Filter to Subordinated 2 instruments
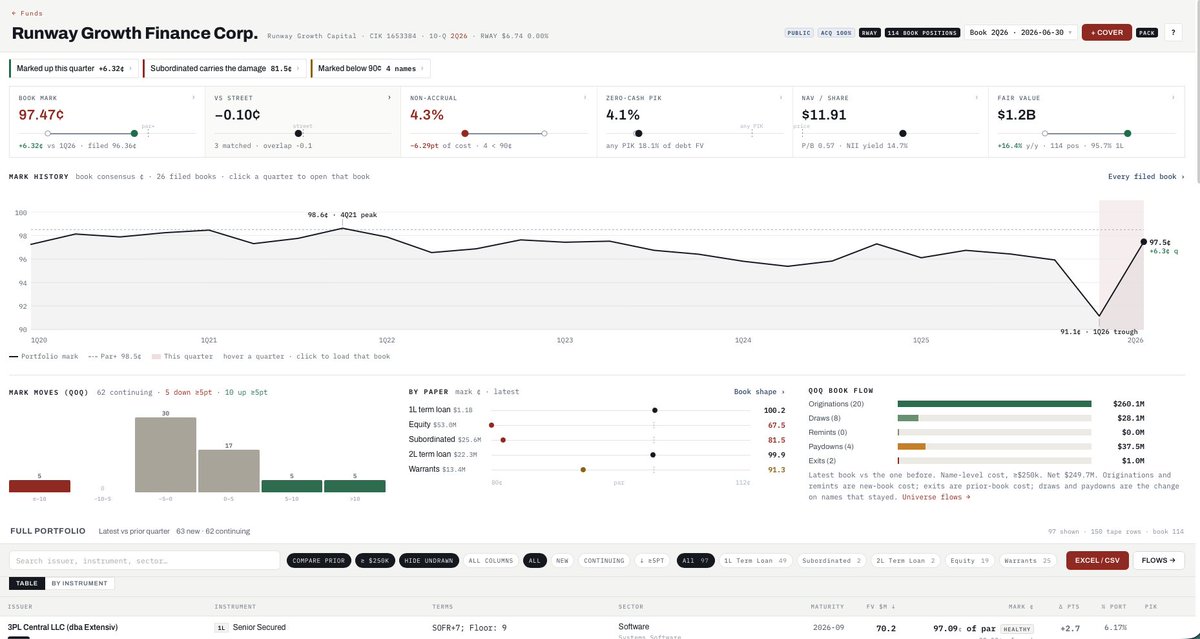Image resolution: width=1200 pixels, height=639 pixels. pos(831,561)
